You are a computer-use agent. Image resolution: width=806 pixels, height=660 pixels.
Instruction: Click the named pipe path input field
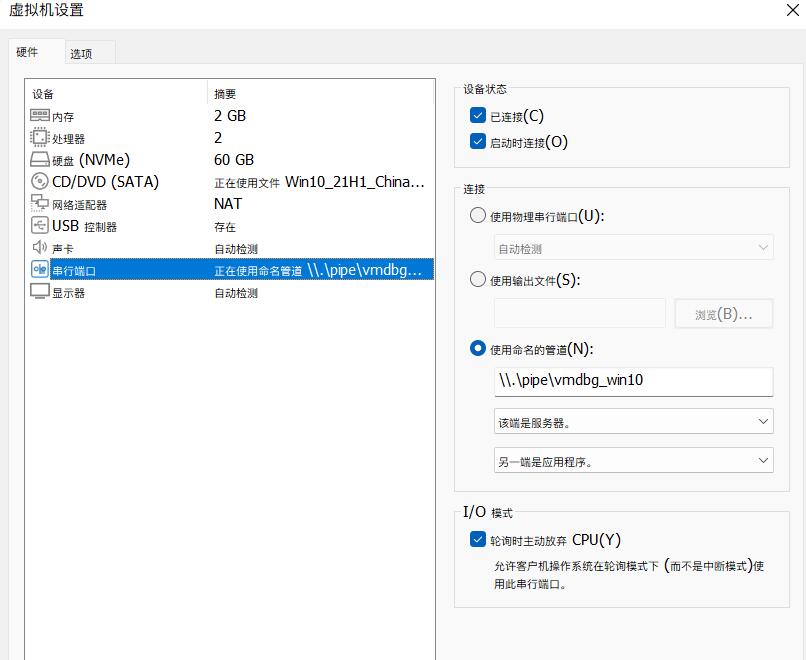point(633,381)
